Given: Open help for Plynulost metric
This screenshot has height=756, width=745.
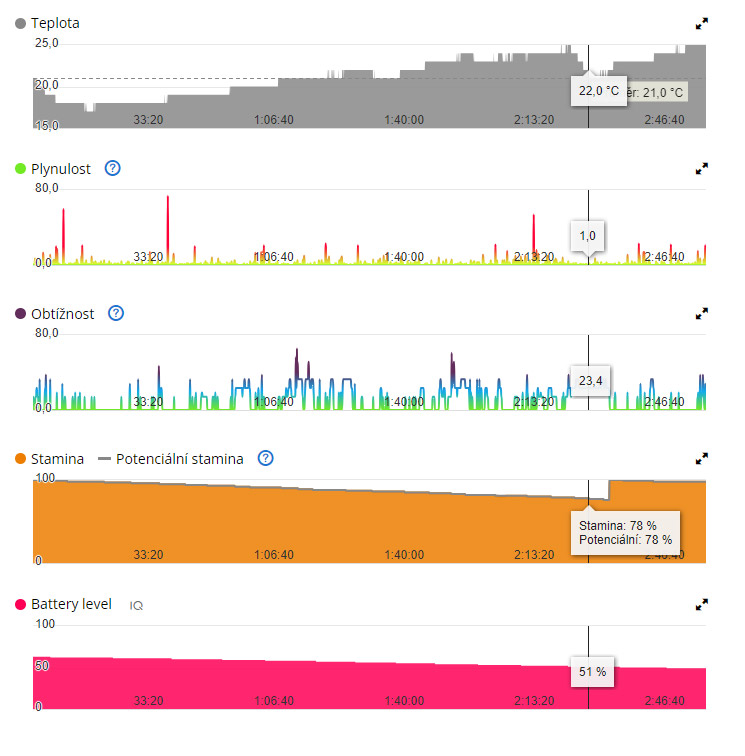Looking at the screenshot, I should (113, 168).
